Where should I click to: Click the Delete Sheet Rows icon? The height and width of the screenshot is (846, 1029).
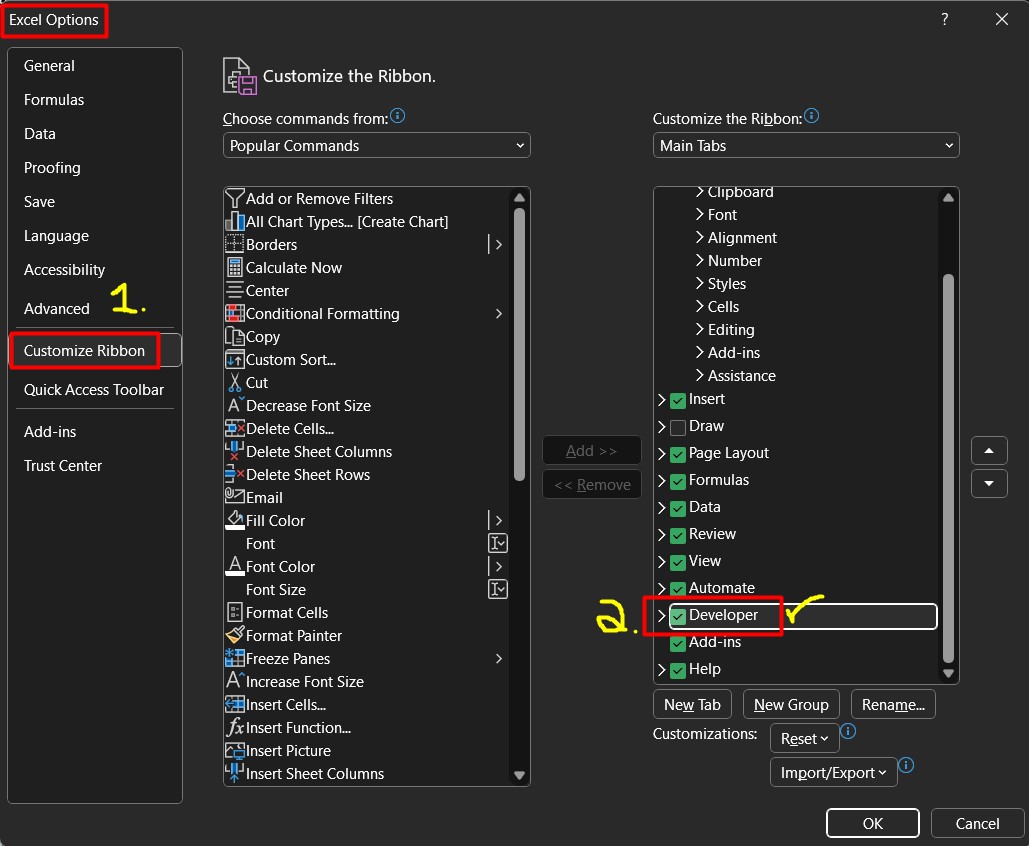234,474
